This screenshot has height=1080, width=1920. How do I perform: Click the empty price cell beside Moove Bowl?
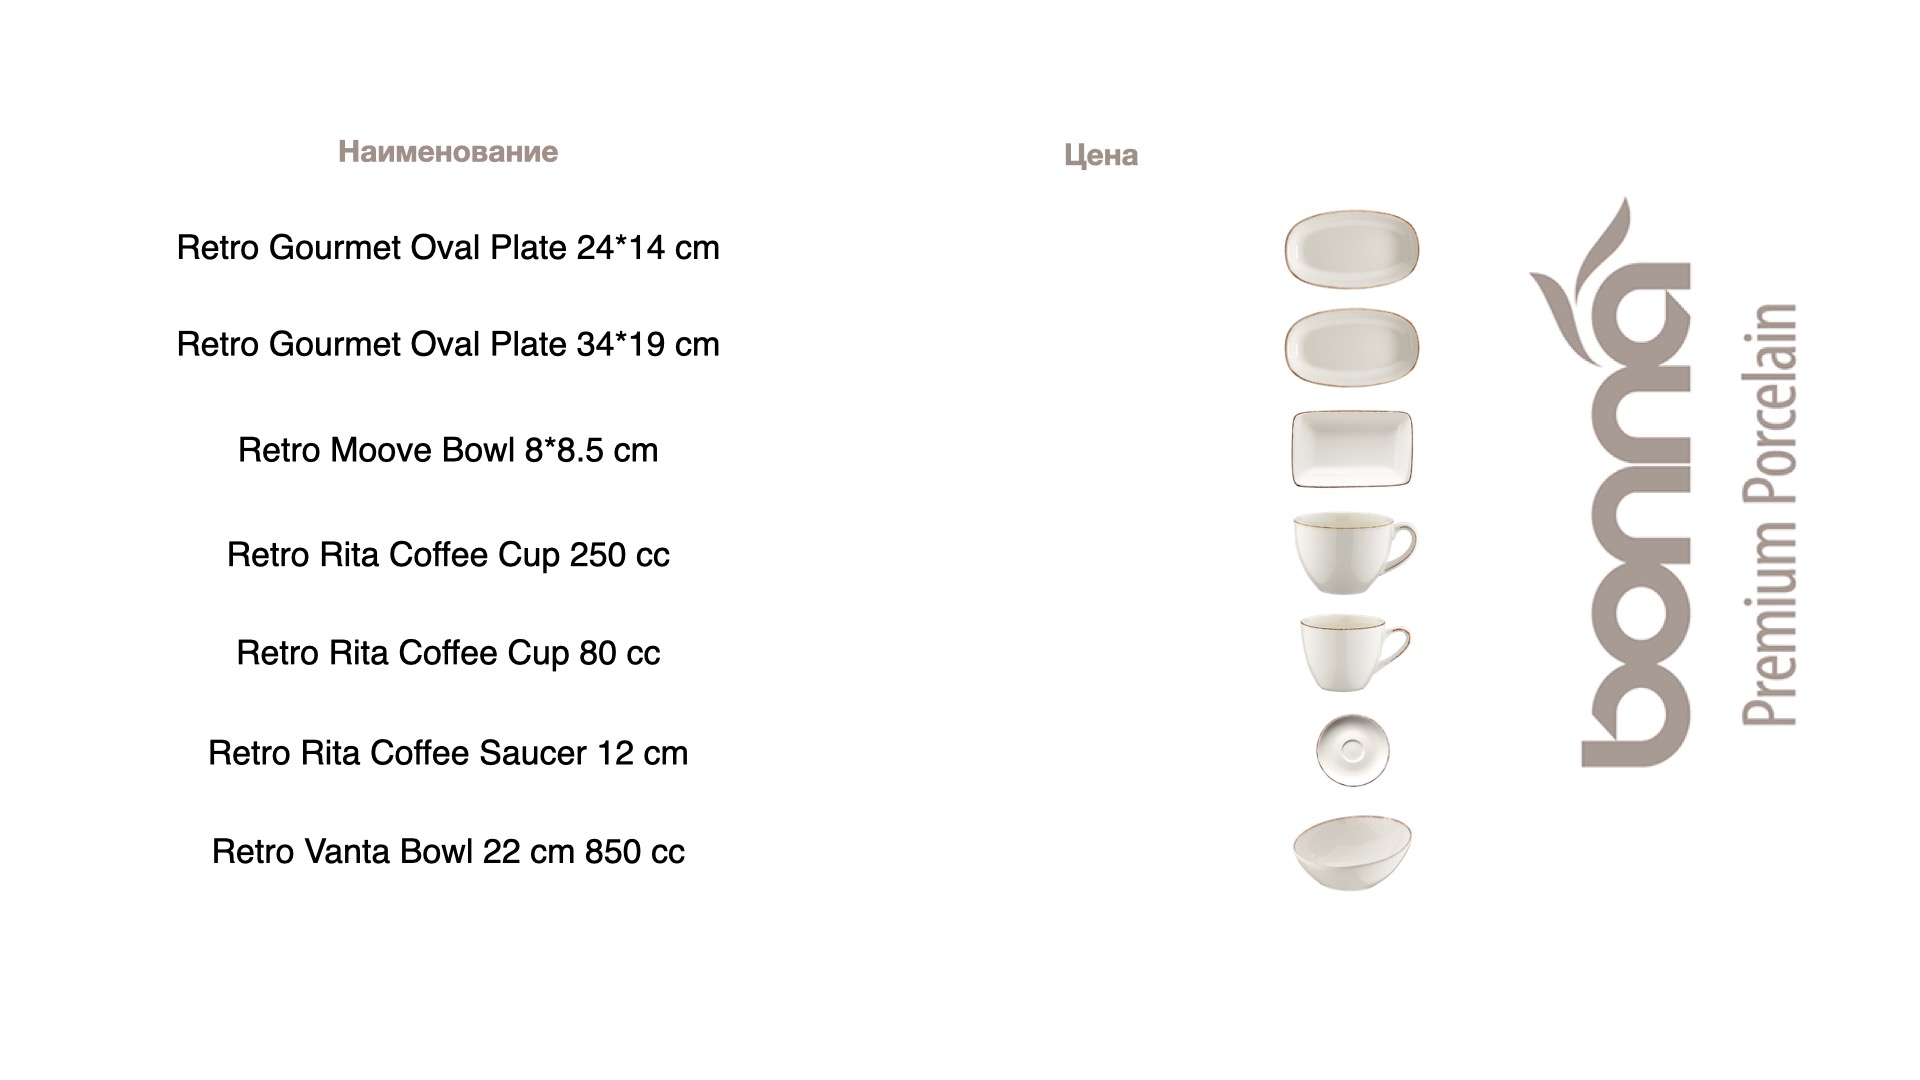click(x=1101, y=450)
